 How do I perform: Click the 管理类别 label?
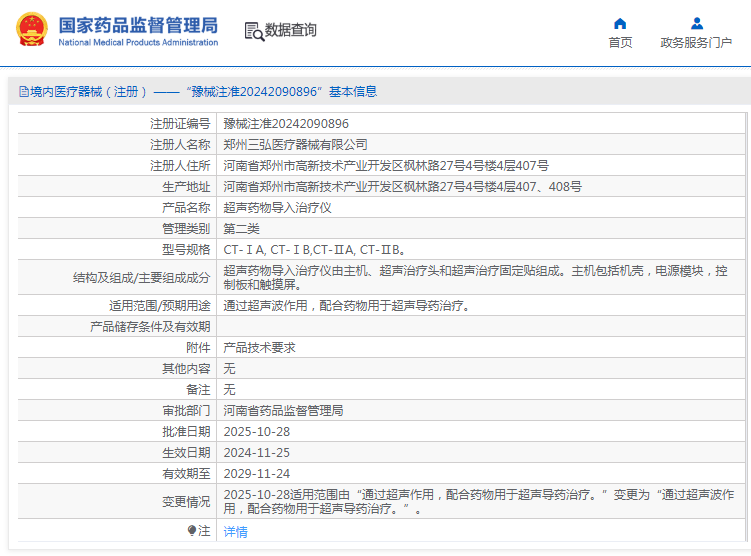pos(186,229)
